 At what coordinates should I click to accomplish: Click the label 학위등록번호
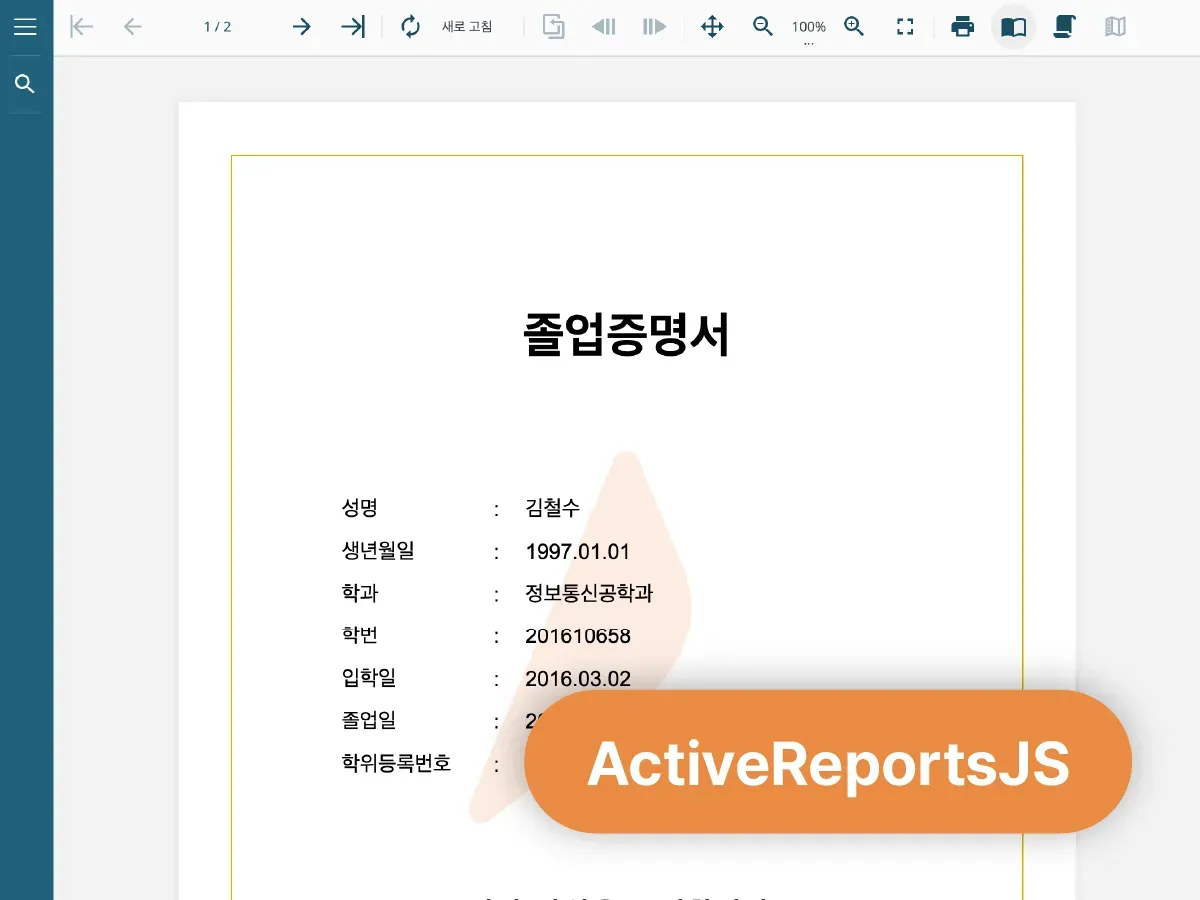coord(396,763)
